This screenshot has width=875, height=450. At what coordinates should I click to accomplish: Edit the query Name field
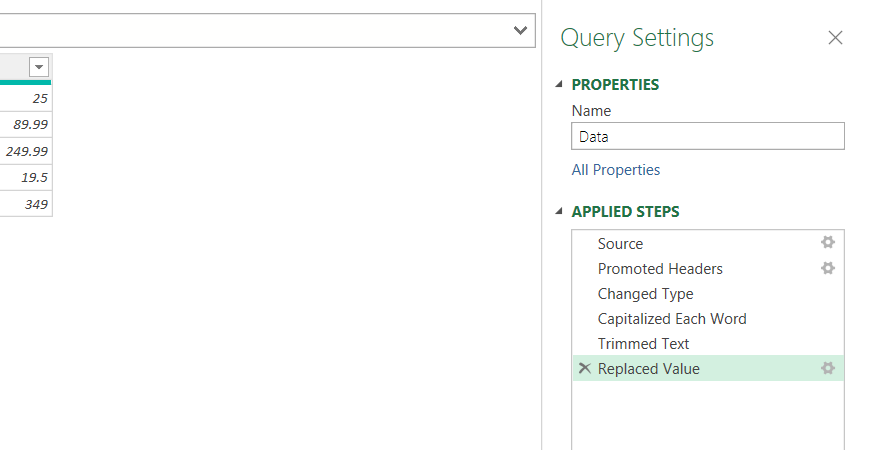708,136
